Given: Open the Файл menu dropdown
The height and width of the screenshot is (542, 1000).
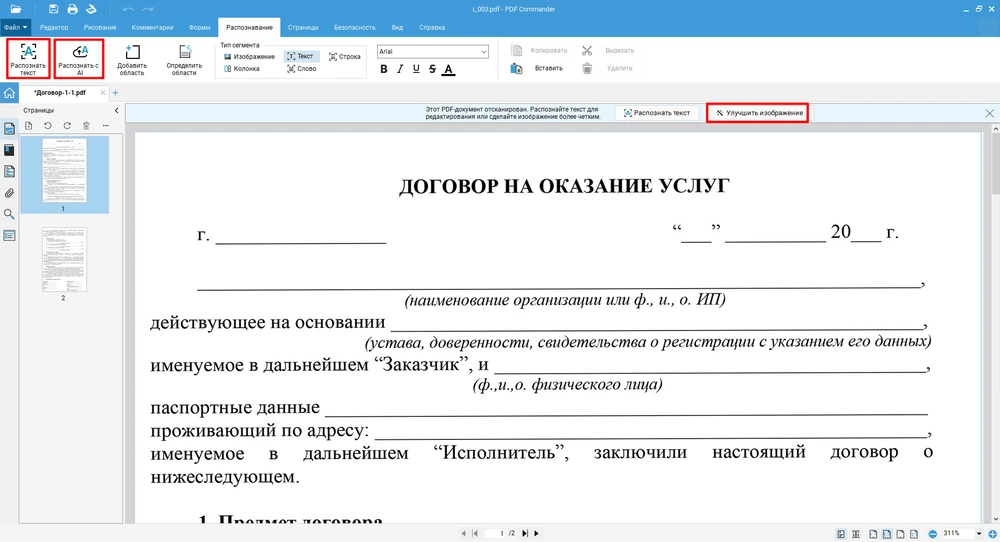Looking at the screenshot, I should click(x=16, y=27).
